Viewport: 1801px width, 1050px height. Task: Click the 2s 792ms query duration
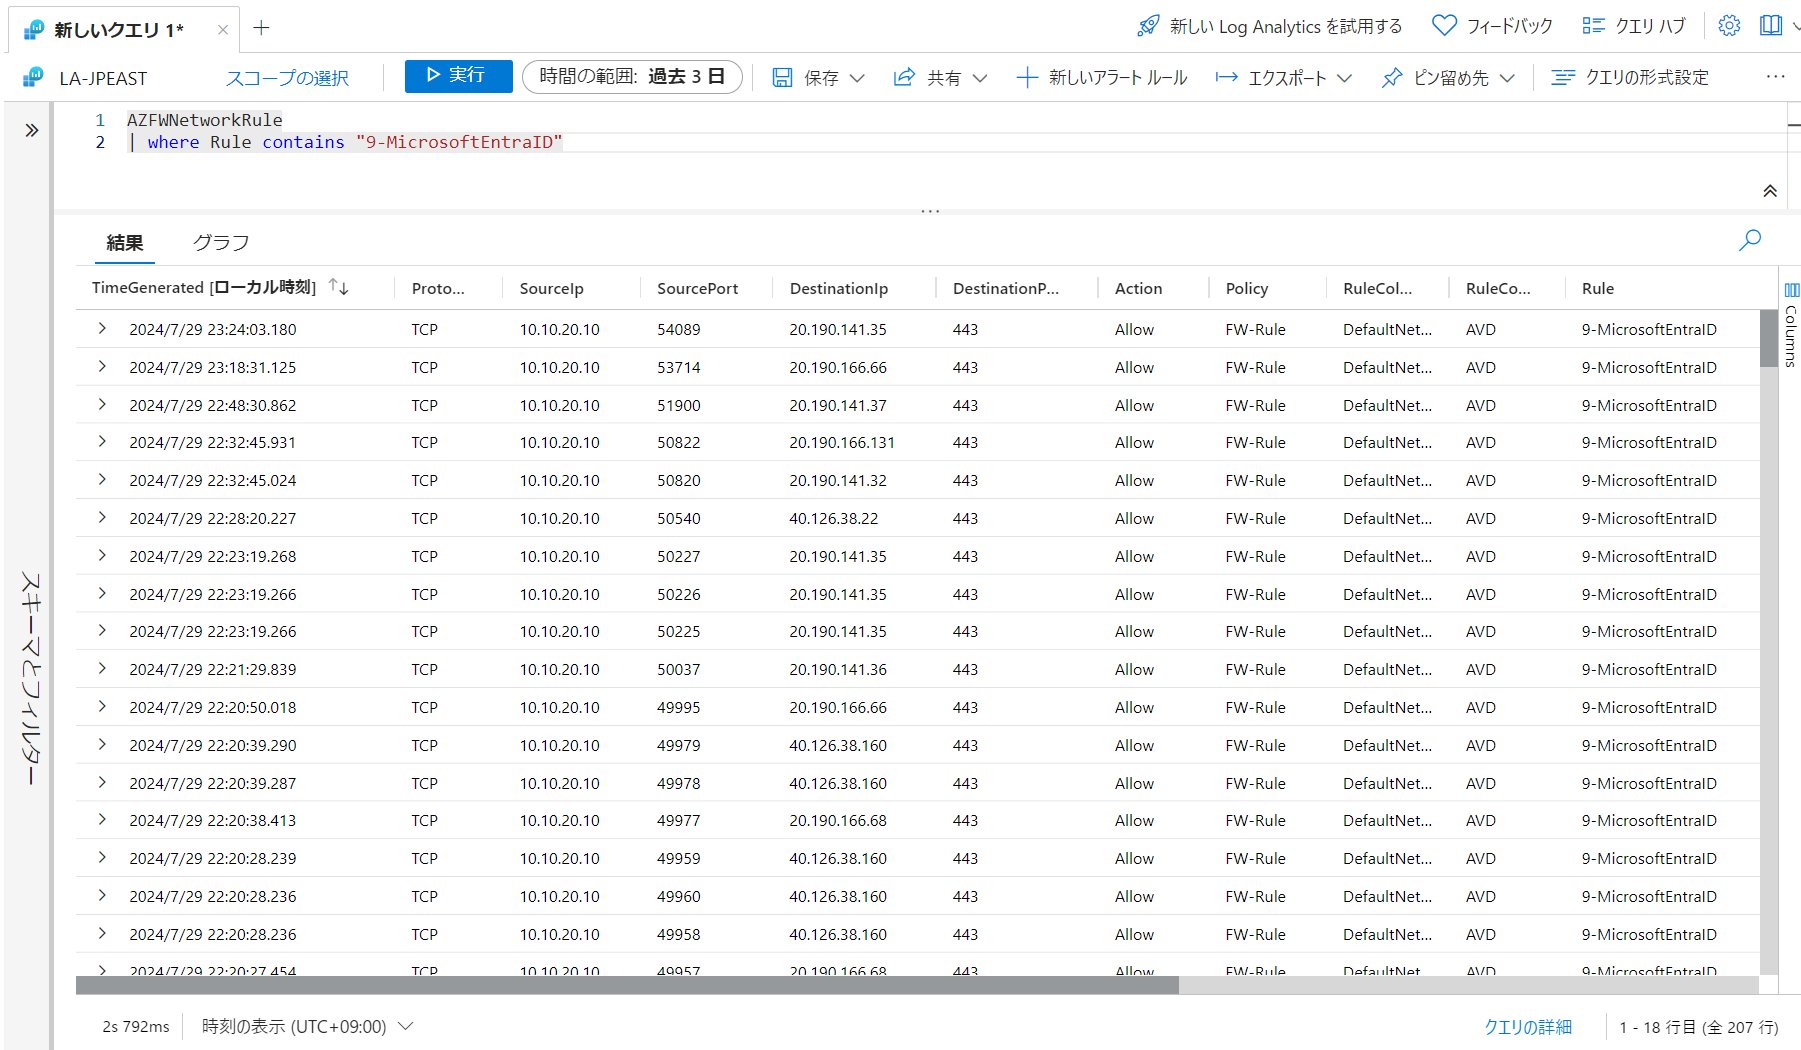tap(136, 1027)
